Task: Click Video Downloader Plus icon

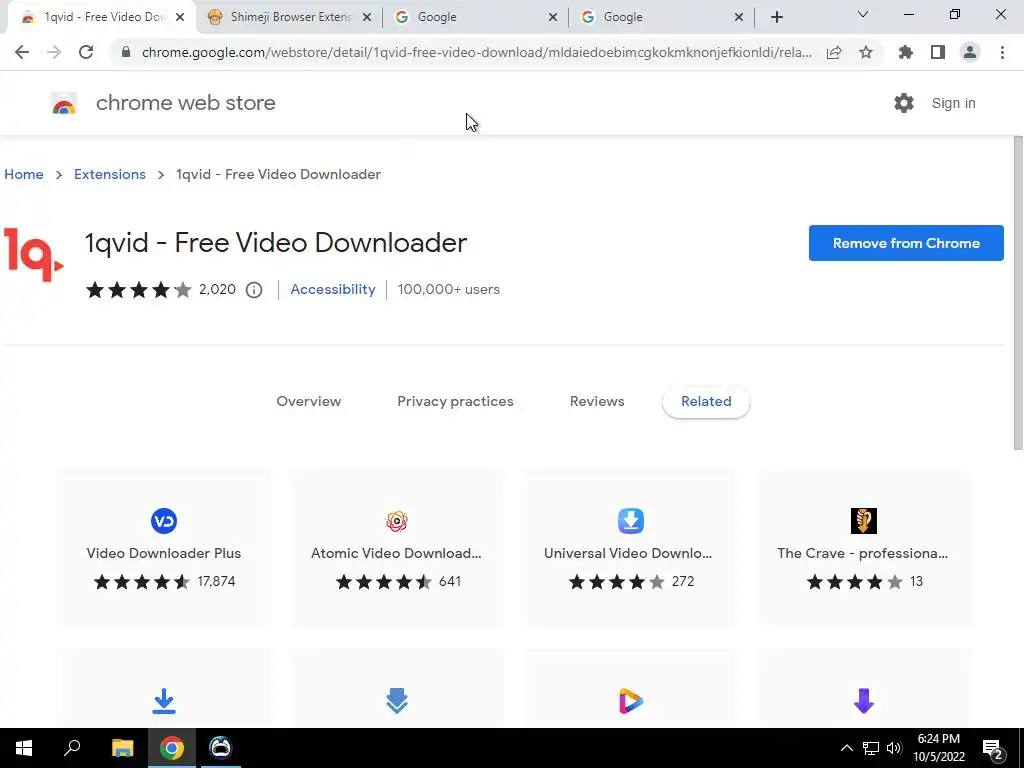Action: 164,520
